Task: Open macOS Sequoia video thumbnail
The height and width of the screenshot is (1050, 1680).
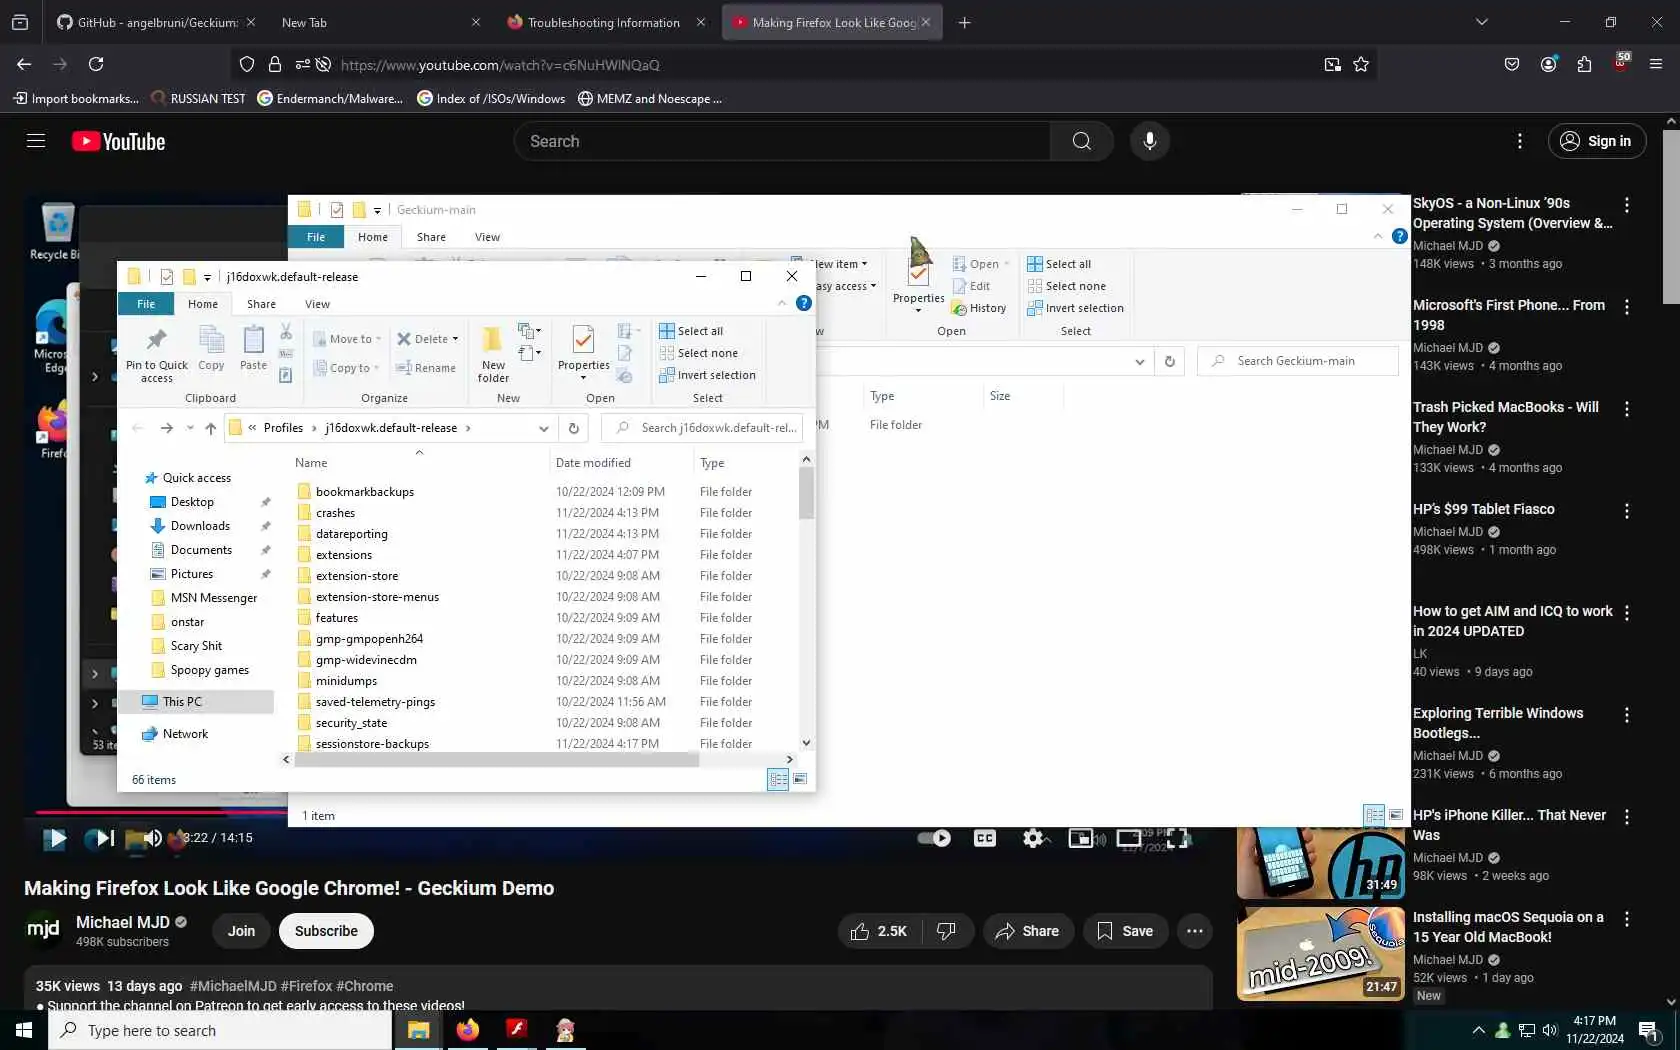Action: click(x=1320, y=953)
